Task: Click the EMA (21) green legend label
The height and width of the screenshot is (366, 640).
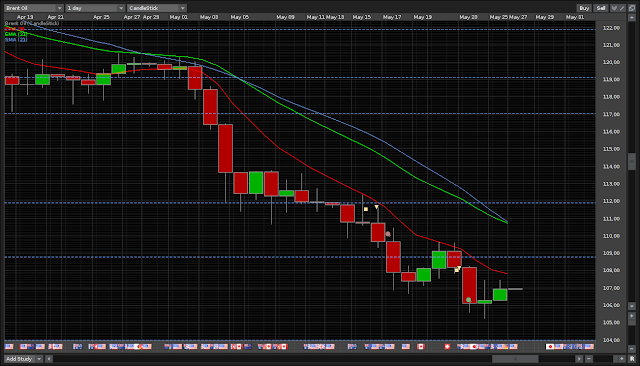Action: click(16, 34)
